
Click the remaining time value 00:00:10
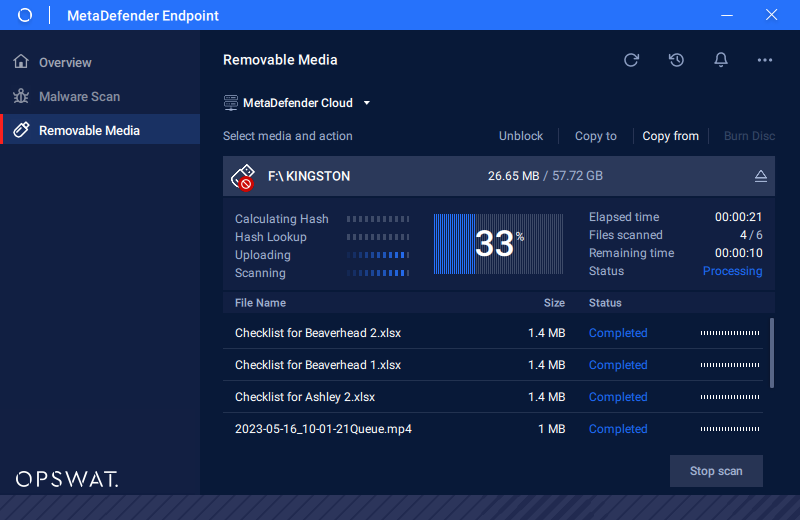(738, 253)
